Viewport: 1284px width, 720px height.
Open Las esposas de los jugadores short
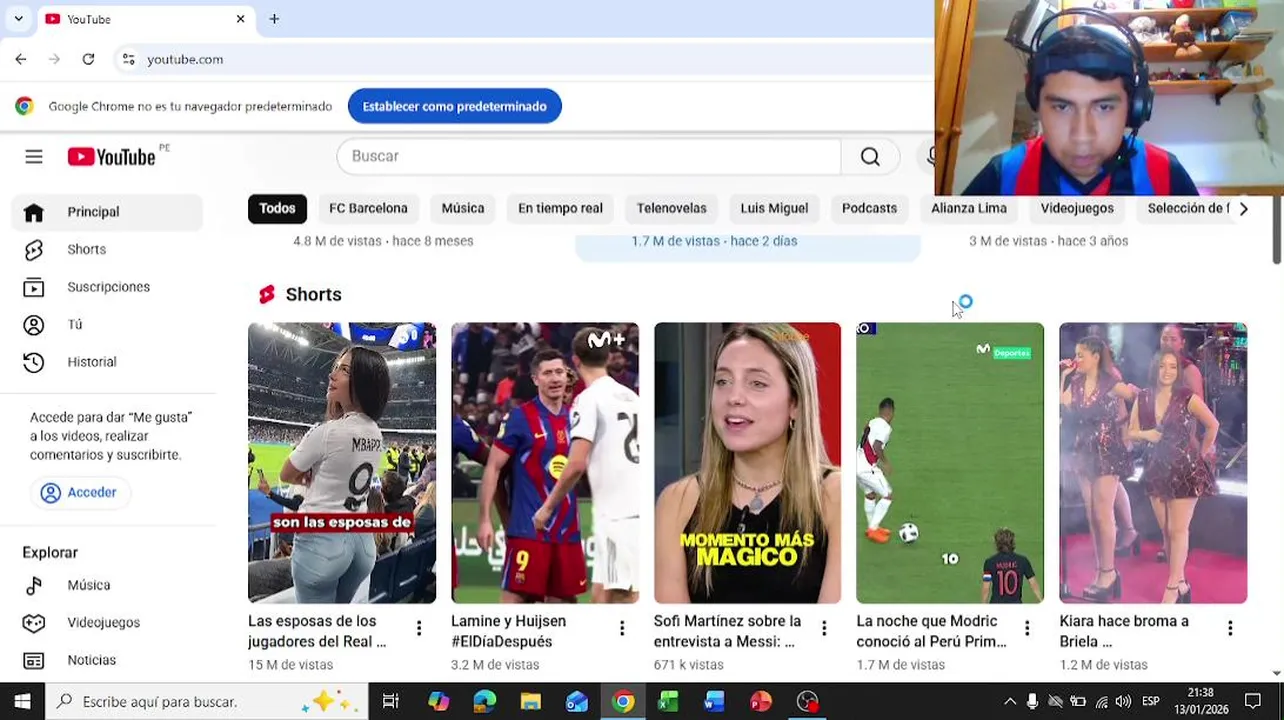pos(342,463)
